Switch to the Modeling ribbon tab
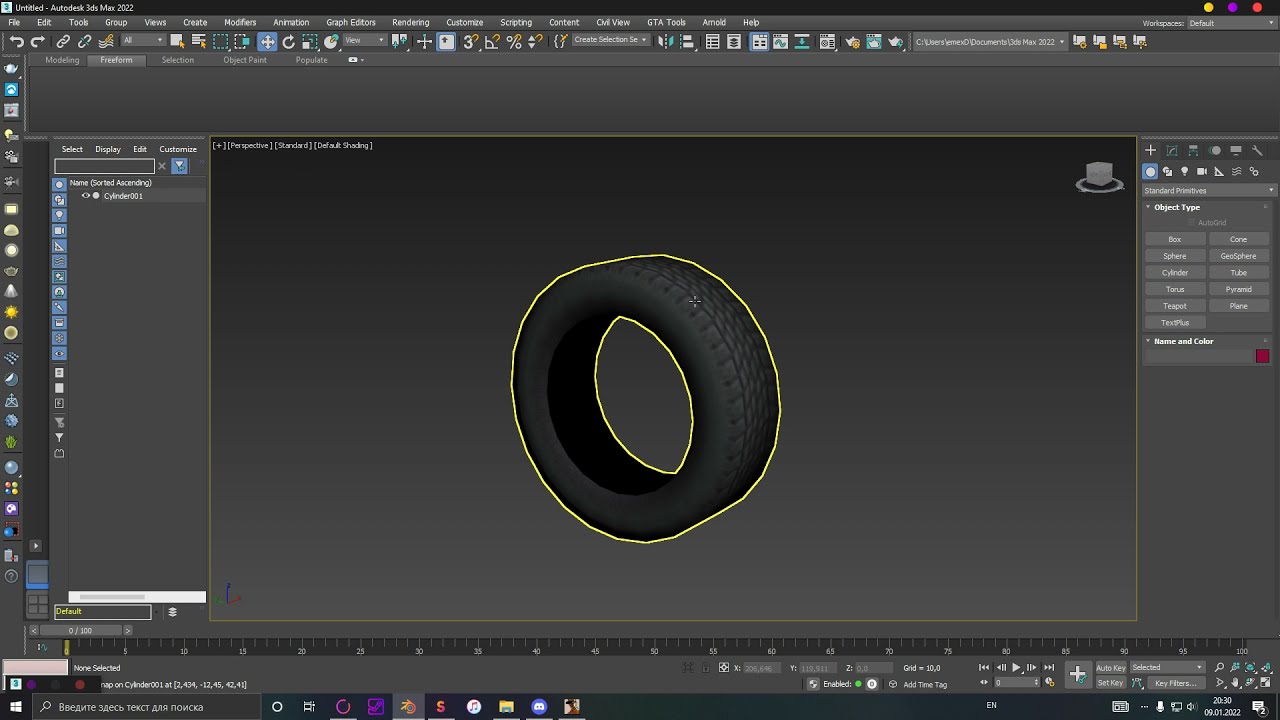Screen dimensions: 1280x720 pyautogui.click(x=62, y=60)
